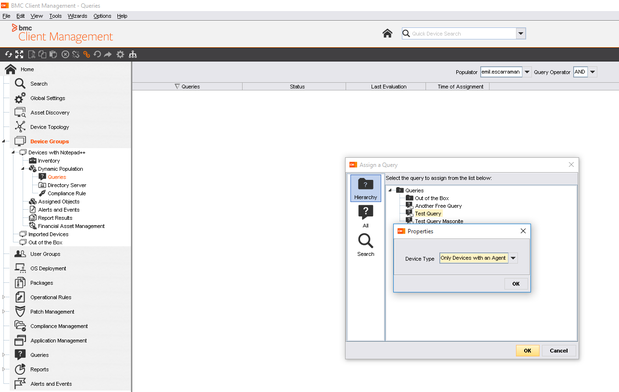Open the Edit menu
This screenshot has width=619, height=392.
click(21, 16)
